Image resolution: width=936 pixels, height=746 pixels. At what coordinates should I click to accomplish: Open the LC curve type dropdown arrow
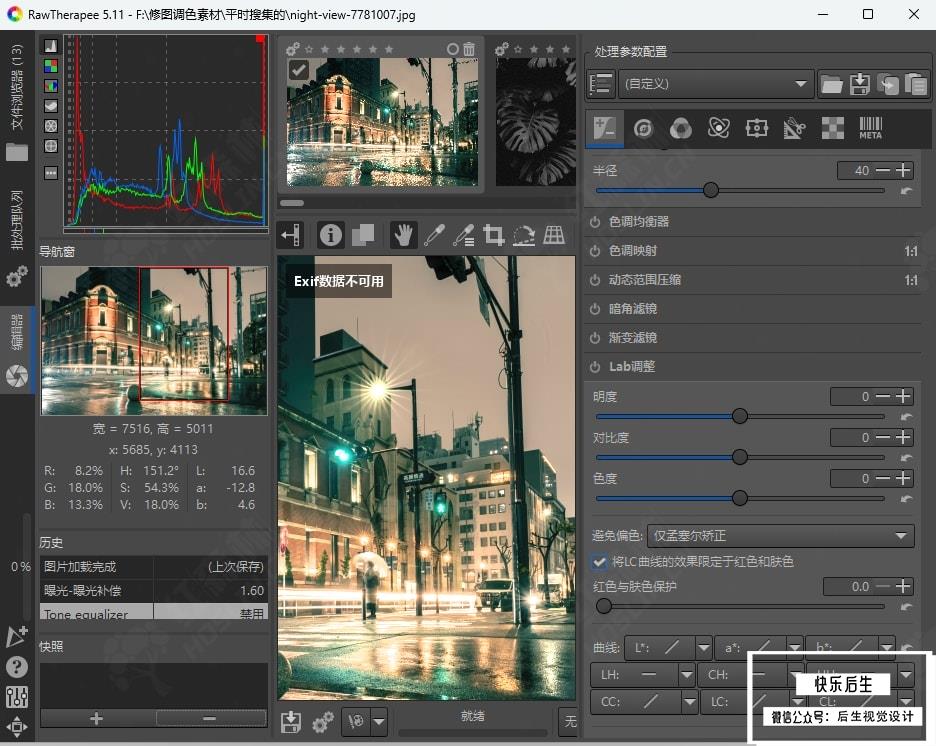tap(797, 701)
